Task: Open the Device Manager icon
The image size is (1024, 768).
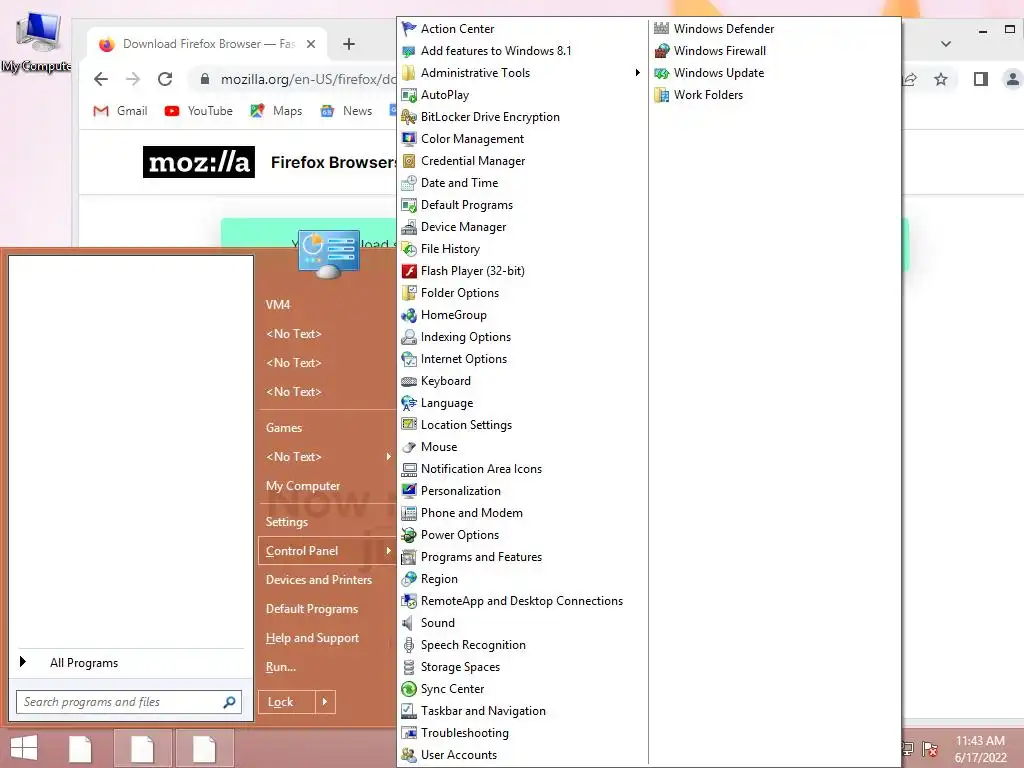Action: click(x=409, y=227)
